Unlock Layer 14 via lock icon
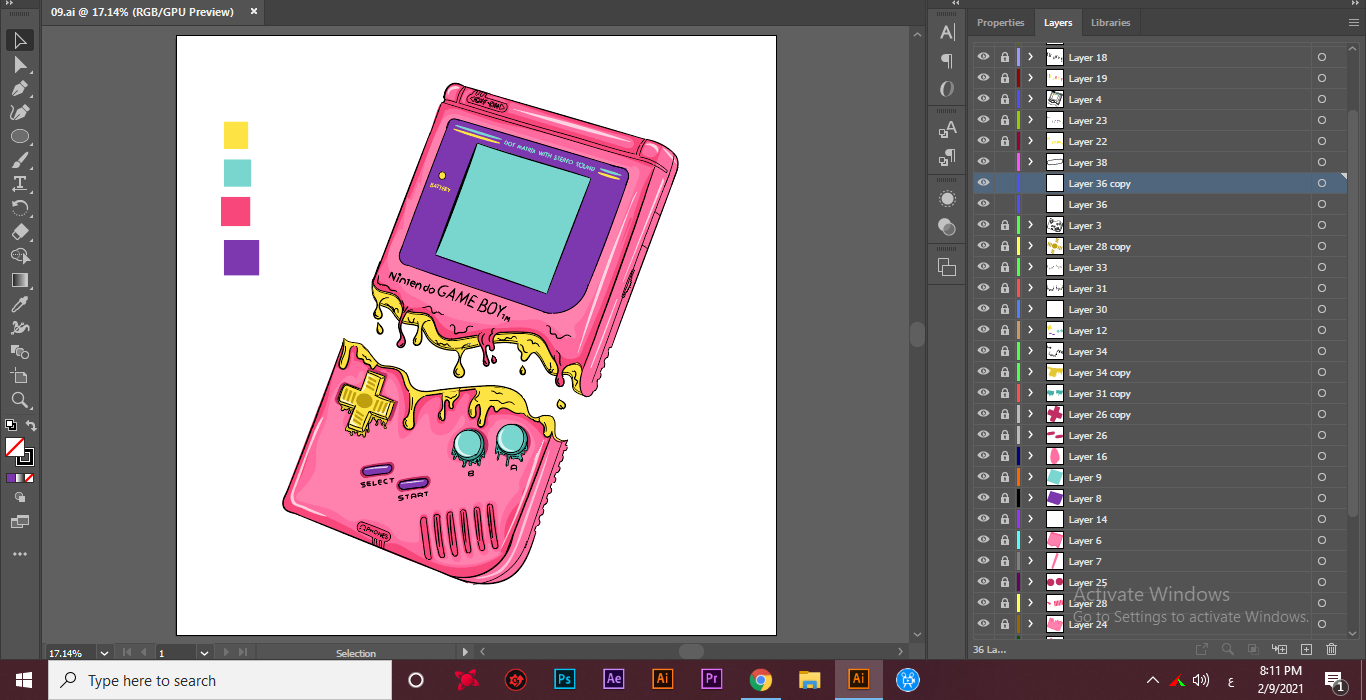 (x=1004, y=519)
